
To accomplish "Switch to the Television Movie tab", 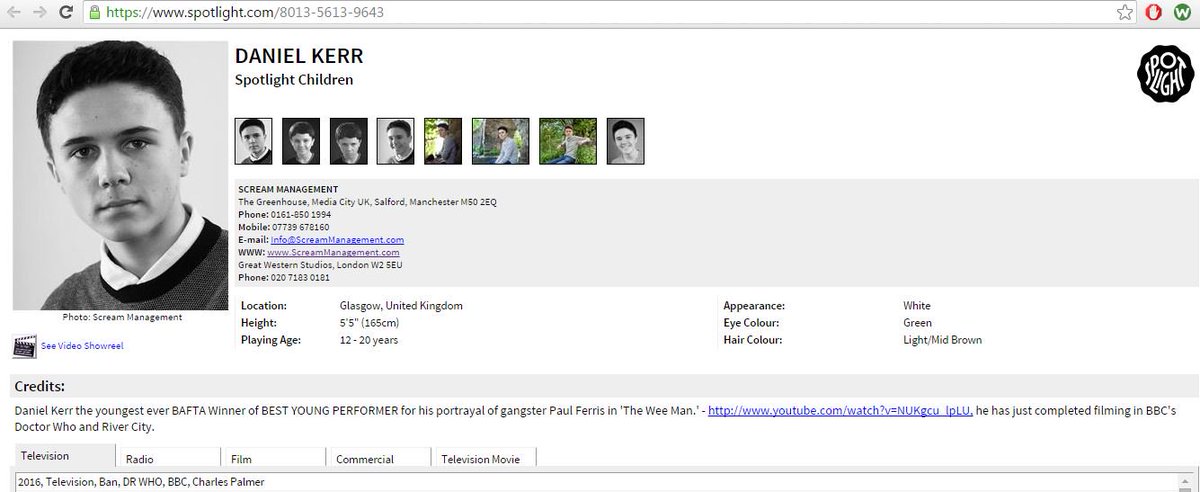I will click(x=484, y=458).
